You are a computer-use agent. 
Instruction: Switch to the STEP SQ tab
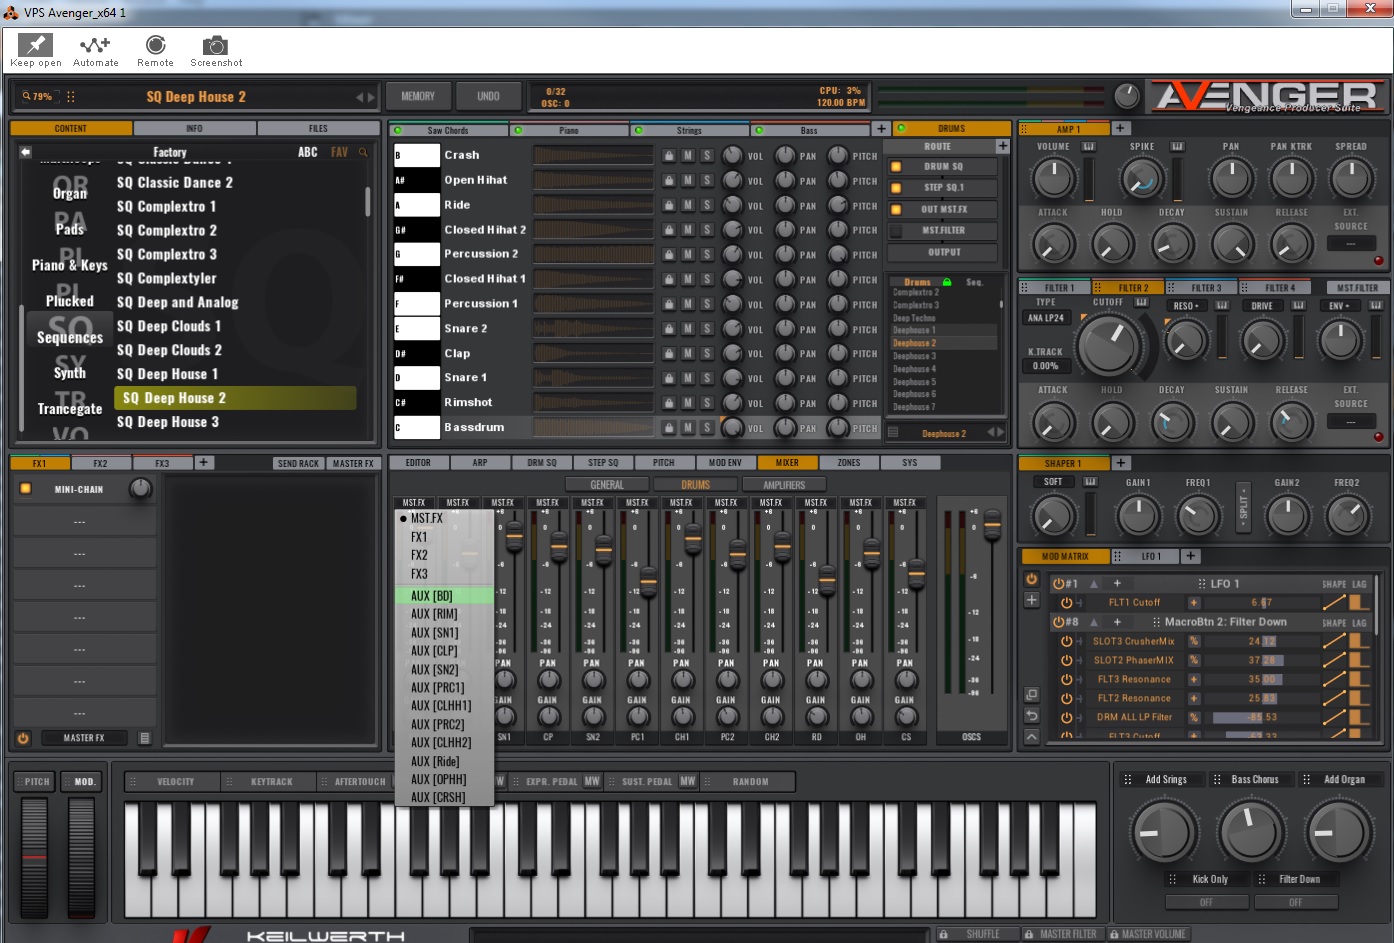pyautogui.click(x=603, y=463)
